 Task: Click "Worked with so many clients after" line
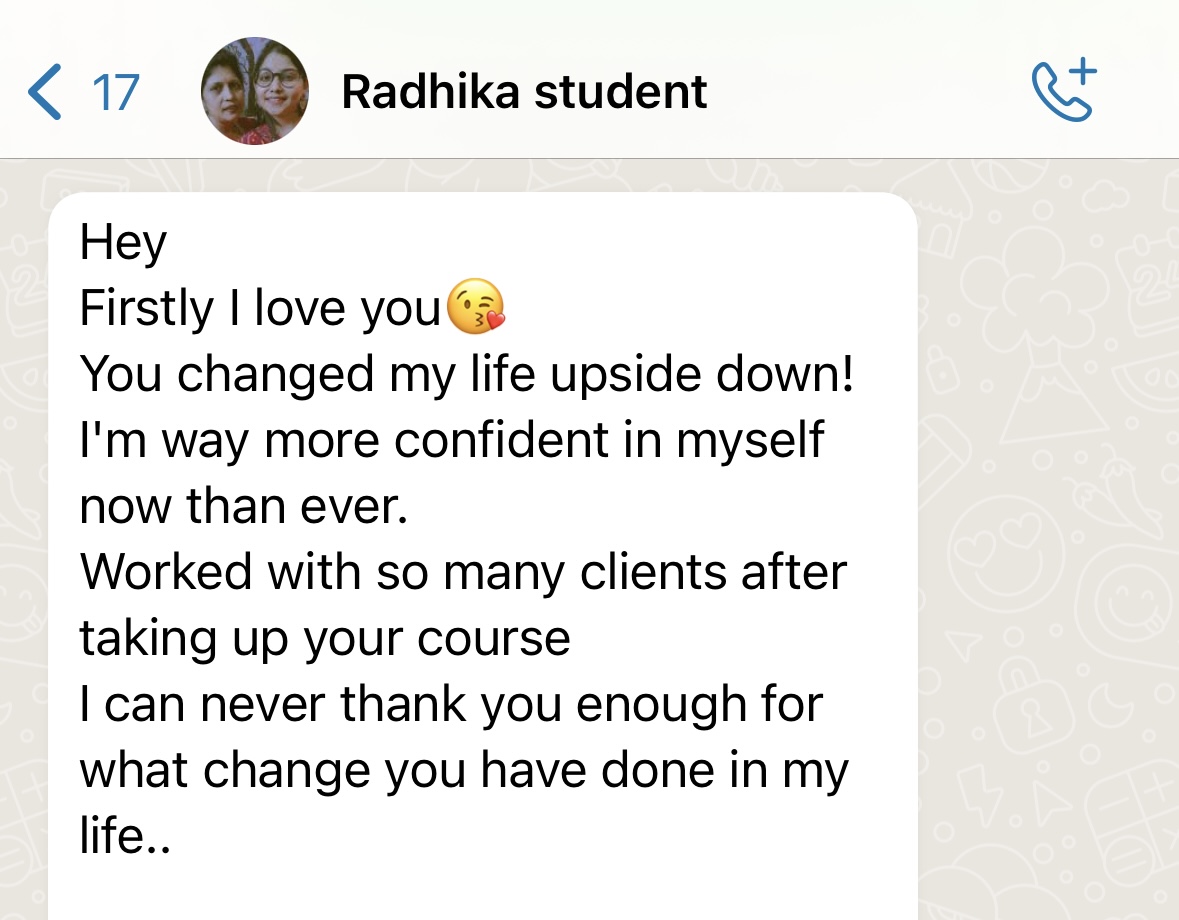[463, 572]
